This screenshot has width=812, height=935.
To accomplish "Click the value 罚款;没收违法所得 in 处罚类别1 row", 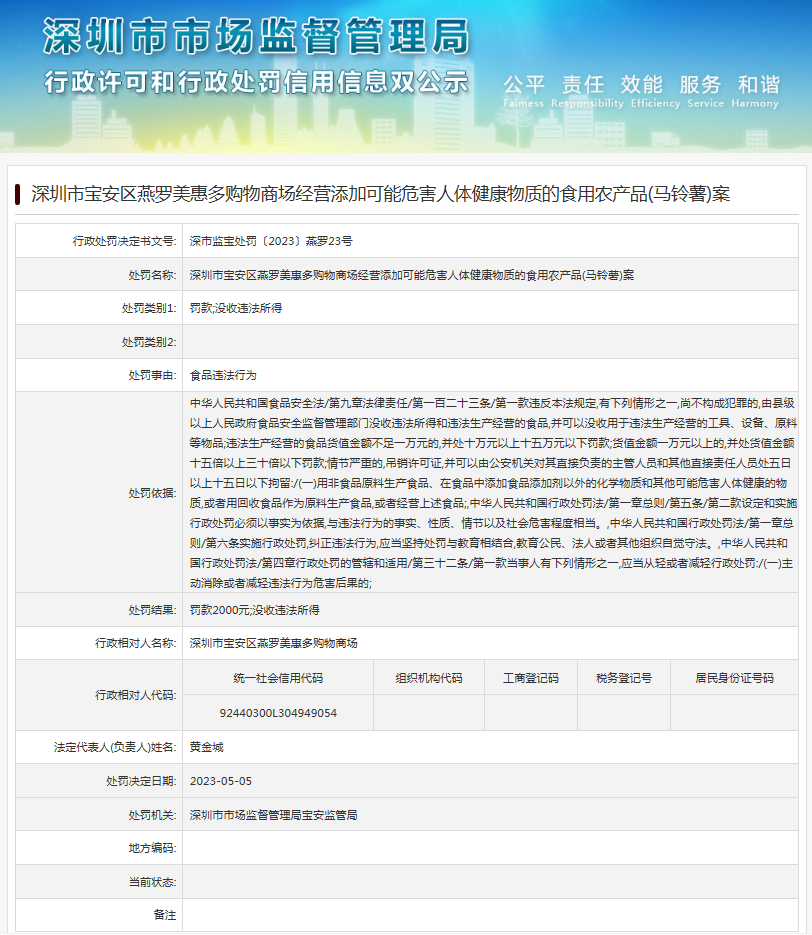I will tap(235, 308).
